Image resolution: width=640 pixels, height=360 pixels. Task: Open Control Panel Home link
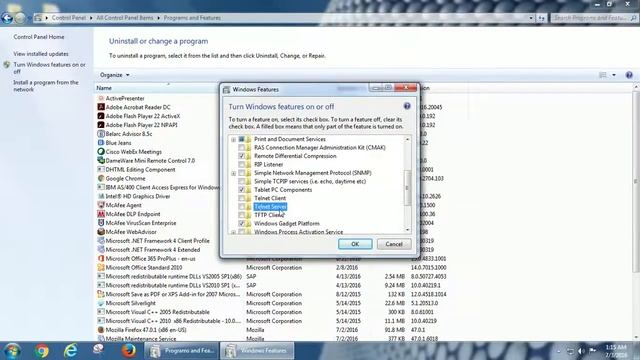(x=39, y=37)
